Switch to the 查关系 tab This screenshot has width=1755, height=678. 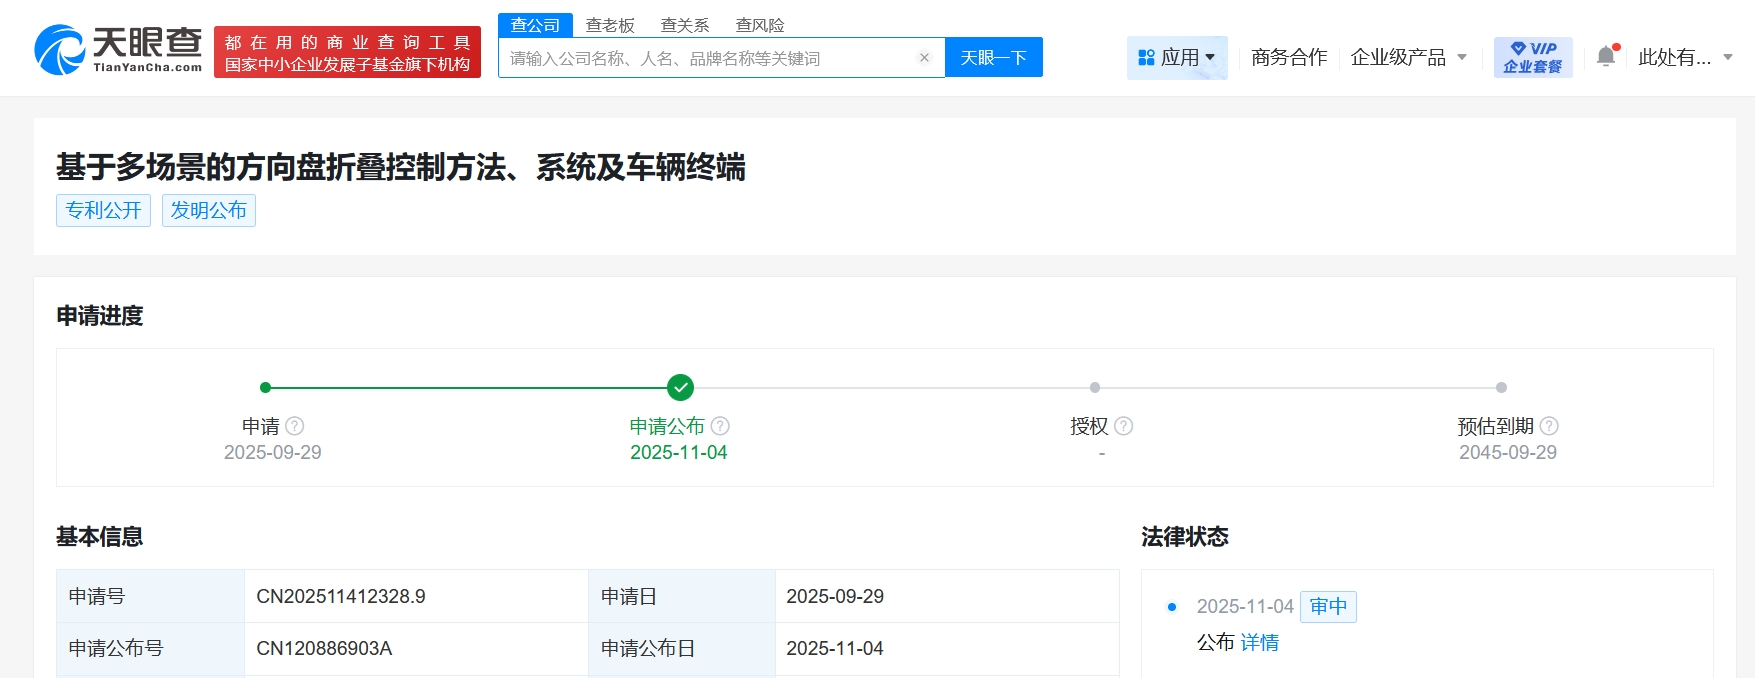pos(685,25)
